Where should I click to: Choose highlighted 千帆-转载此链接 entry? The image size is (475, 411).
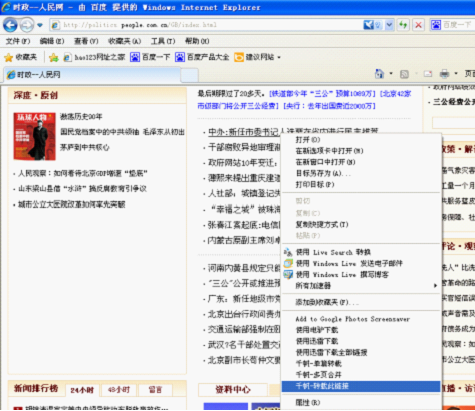tap(361, 386)
